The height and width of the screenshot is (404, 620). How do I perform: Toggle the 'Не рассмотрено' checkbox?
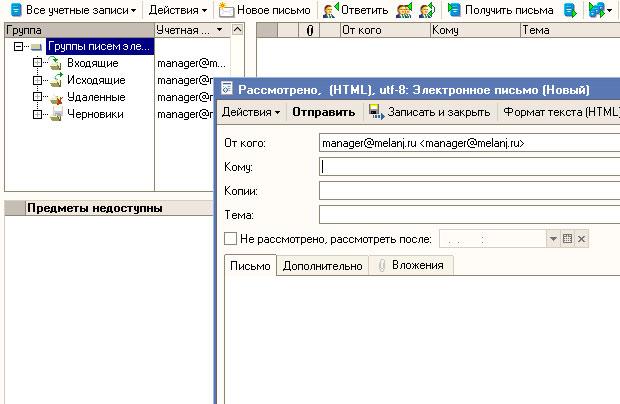[x=231, y=239]
